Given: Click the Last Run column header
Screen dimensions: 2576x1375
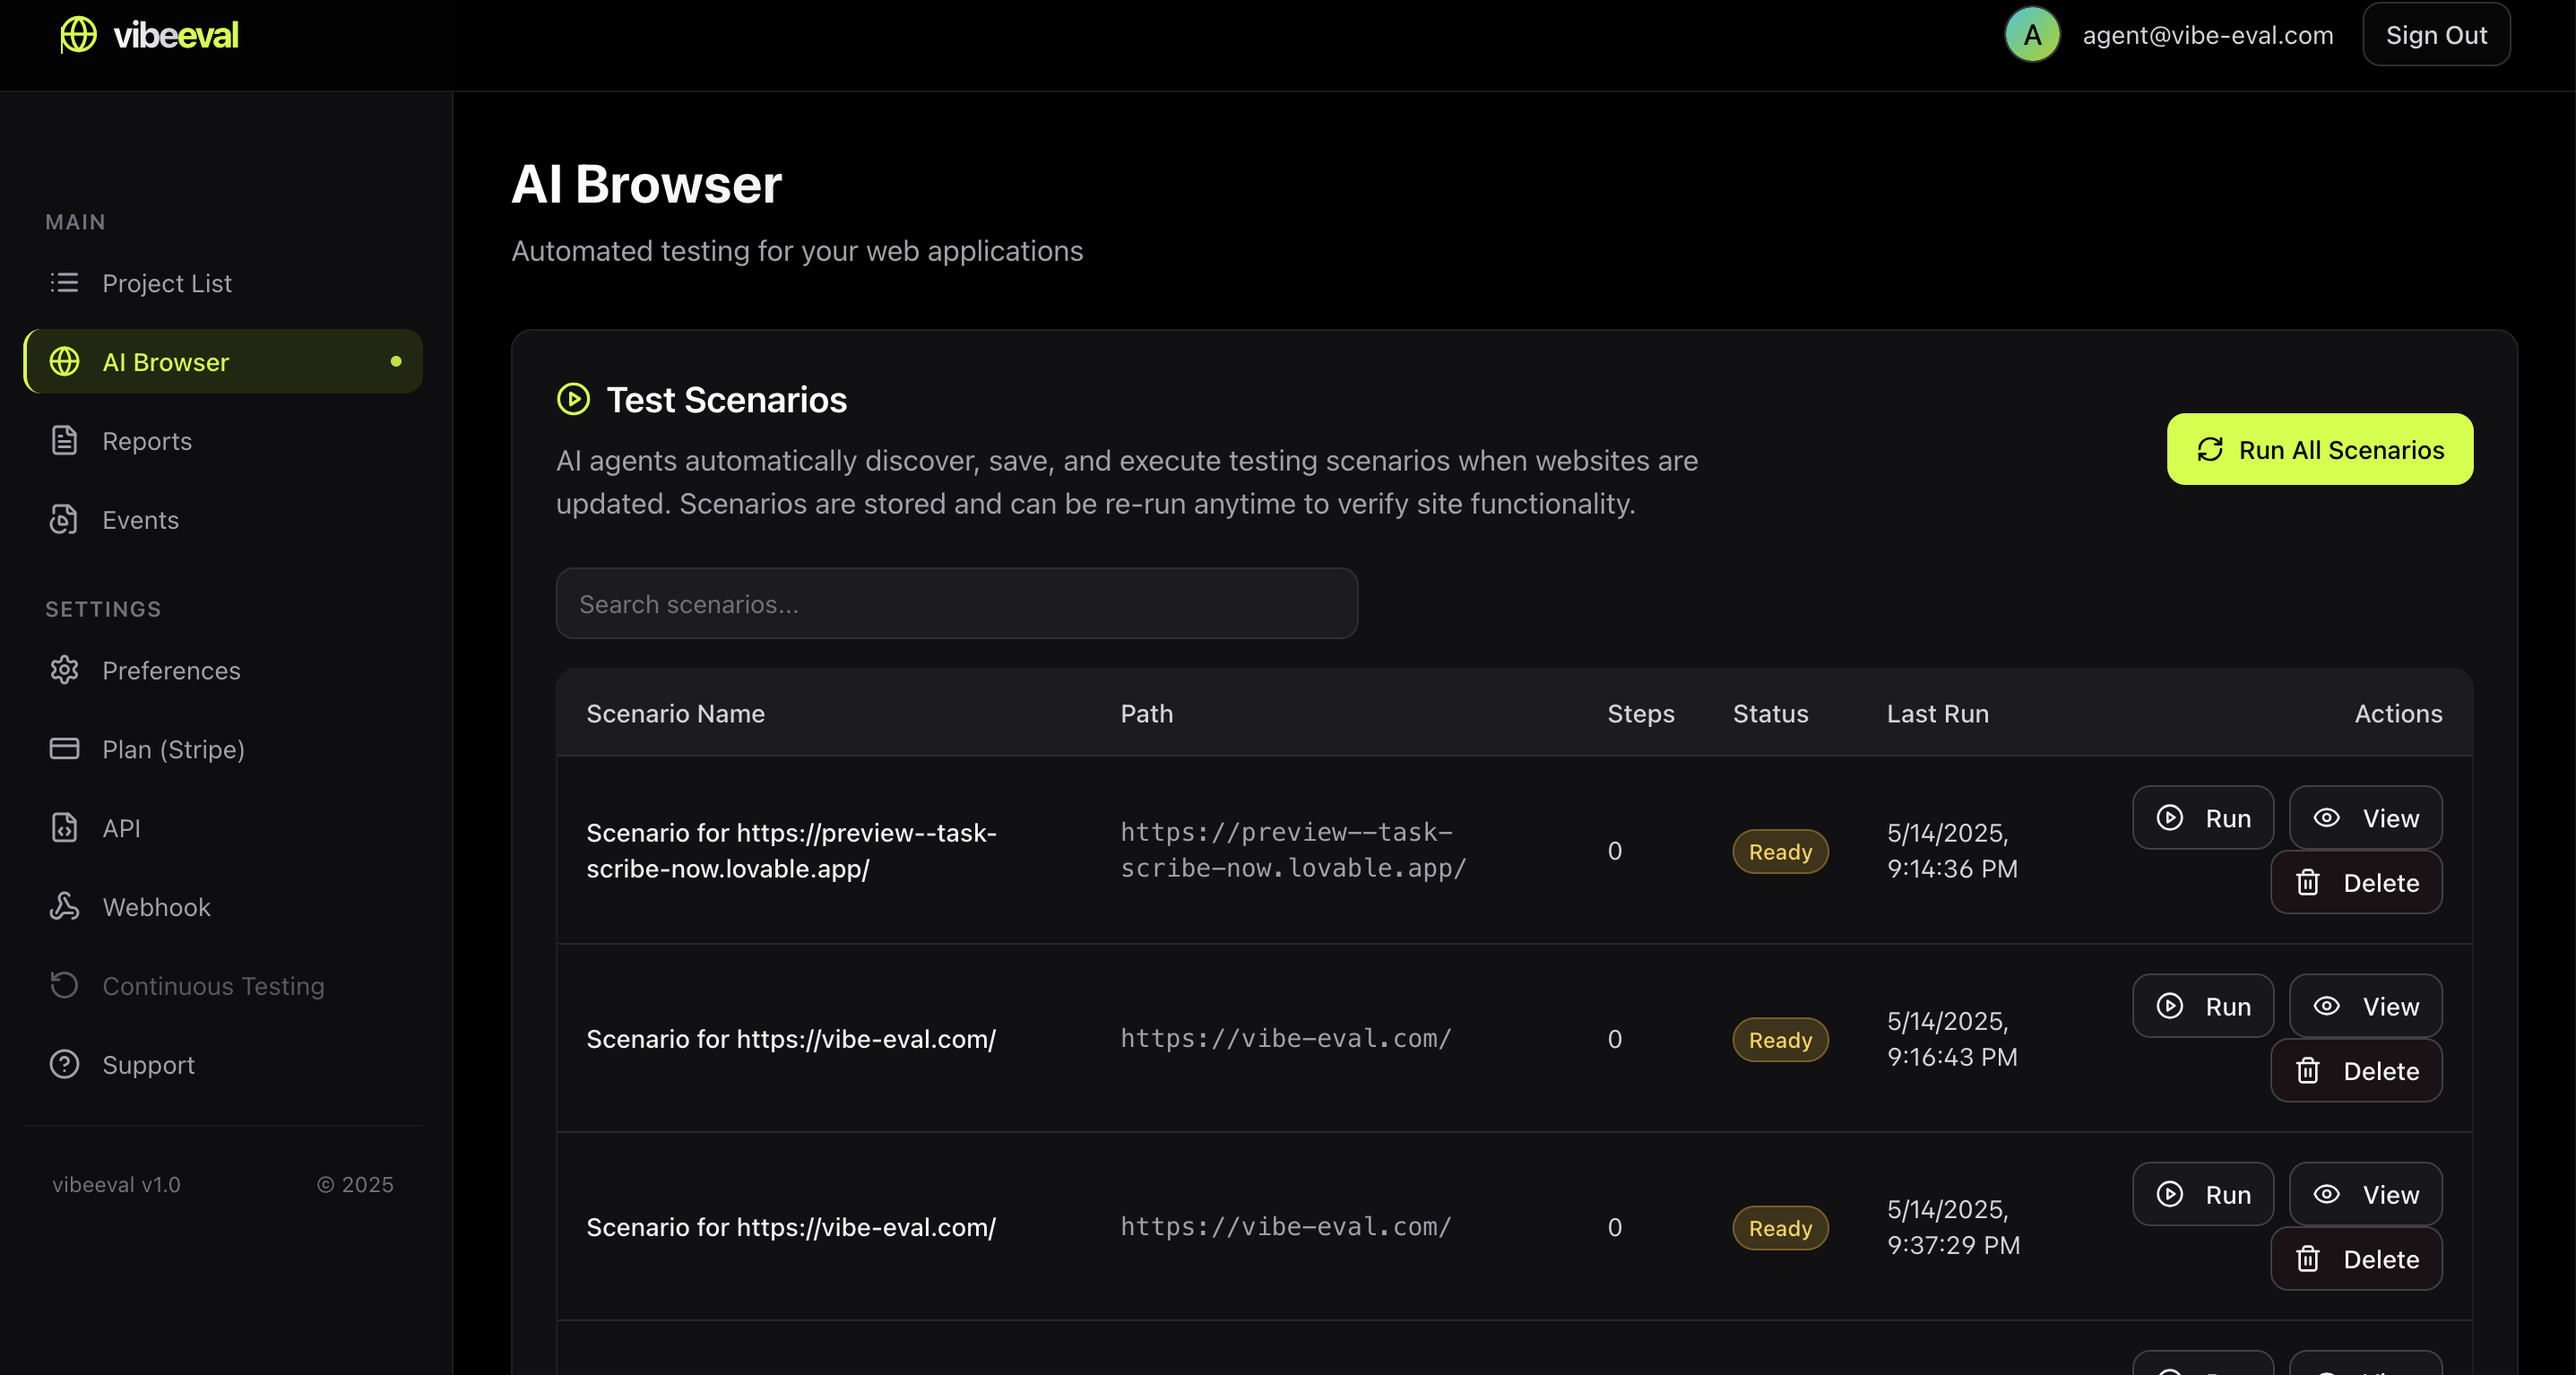Looking at the screenshot, I should (1937, 714).
